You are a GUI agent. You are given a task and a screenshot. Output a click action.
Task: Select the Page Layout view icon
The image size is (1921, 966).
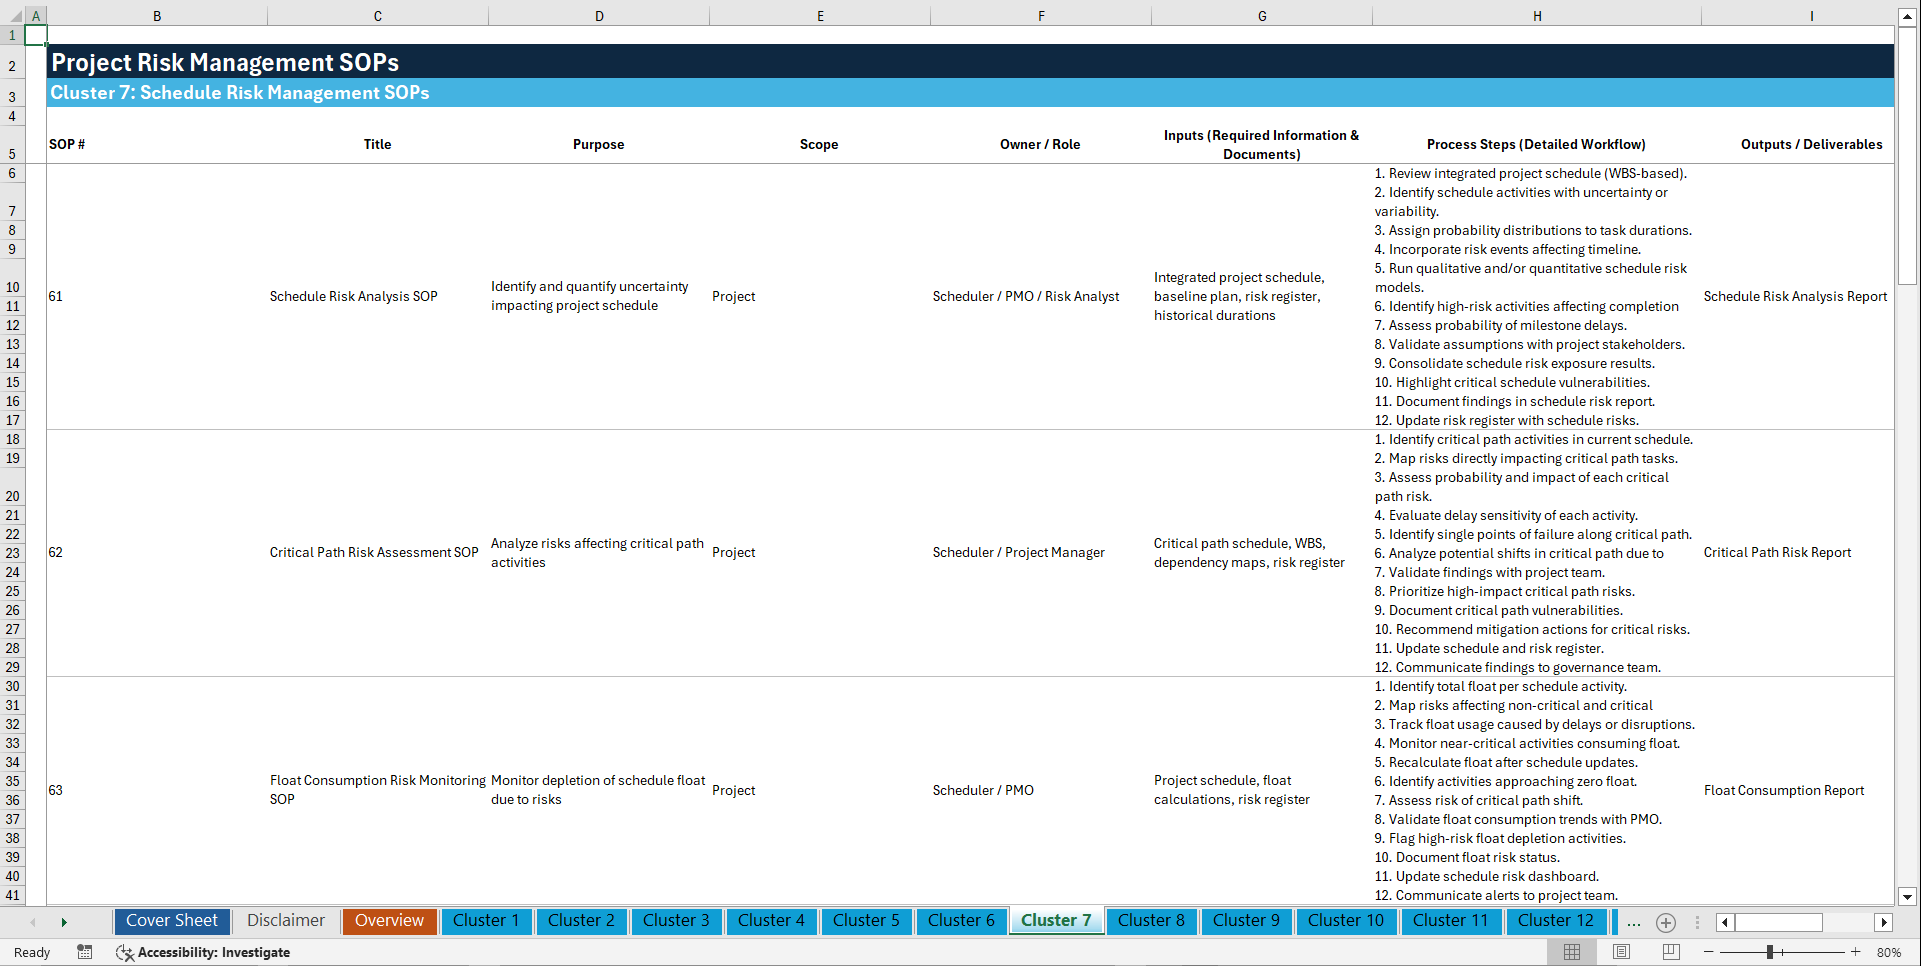[1619, 952]
